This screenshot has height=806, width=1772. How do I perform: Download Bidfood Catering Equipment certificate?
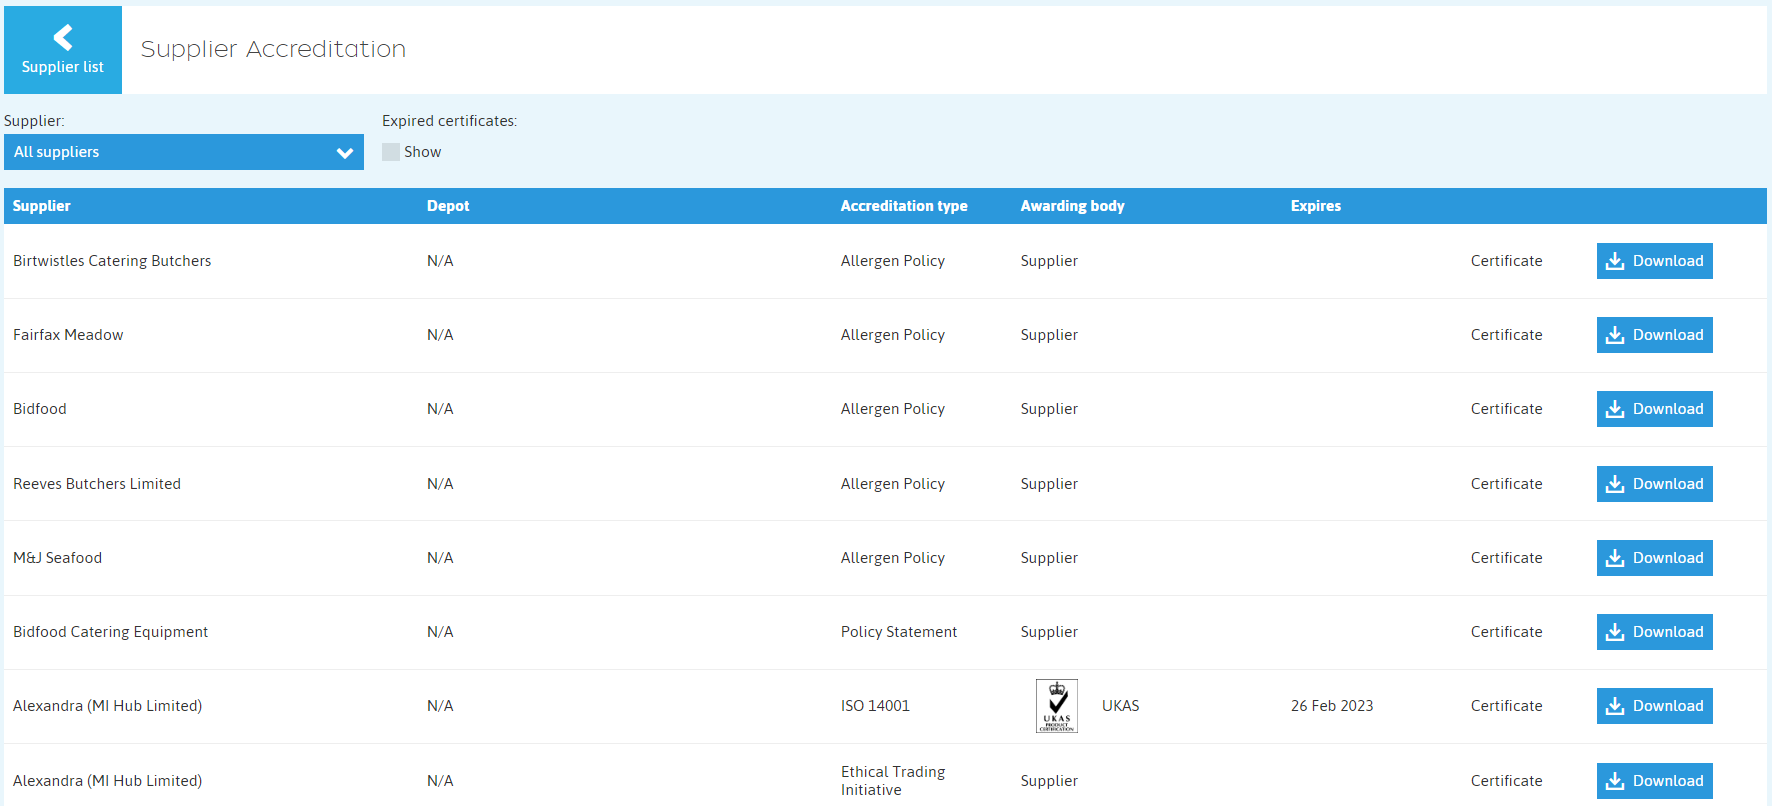(x=1654, y=632)
